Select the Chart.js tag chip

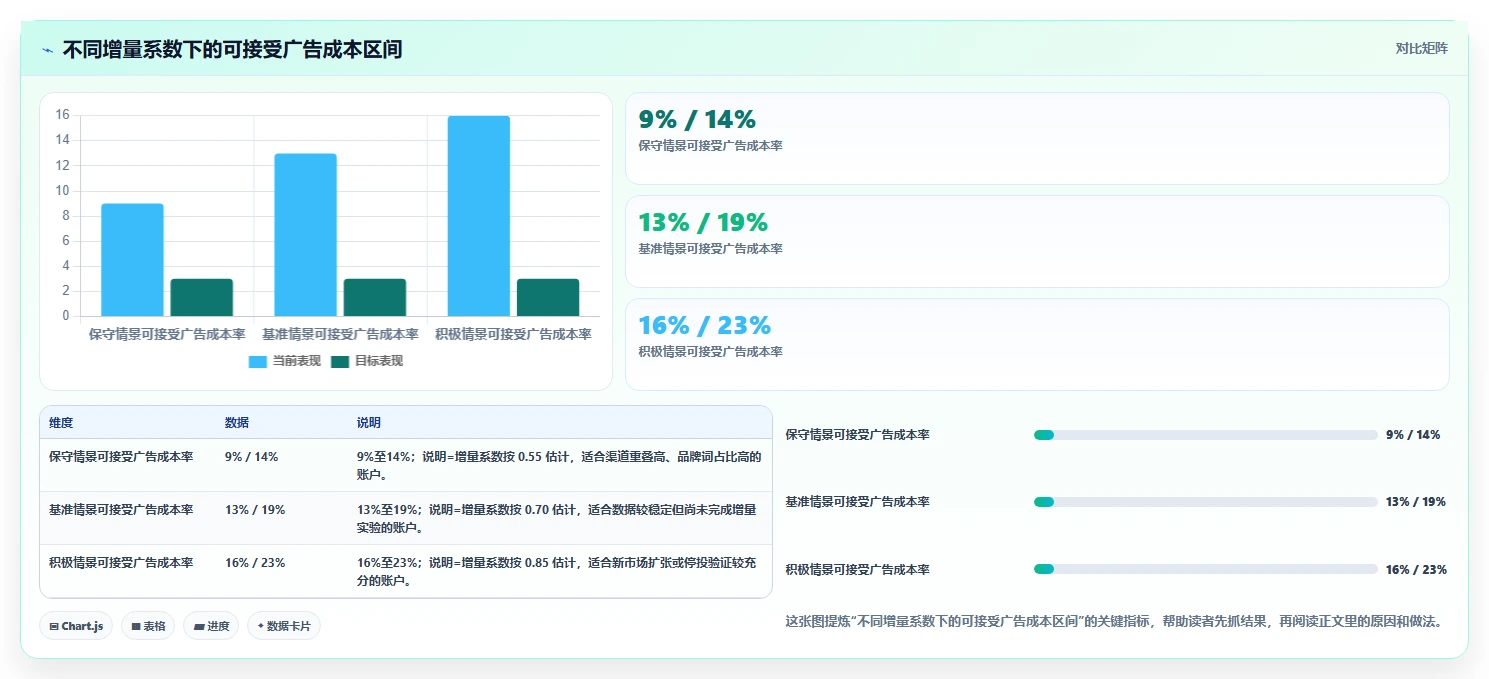(x=77, y=626)
